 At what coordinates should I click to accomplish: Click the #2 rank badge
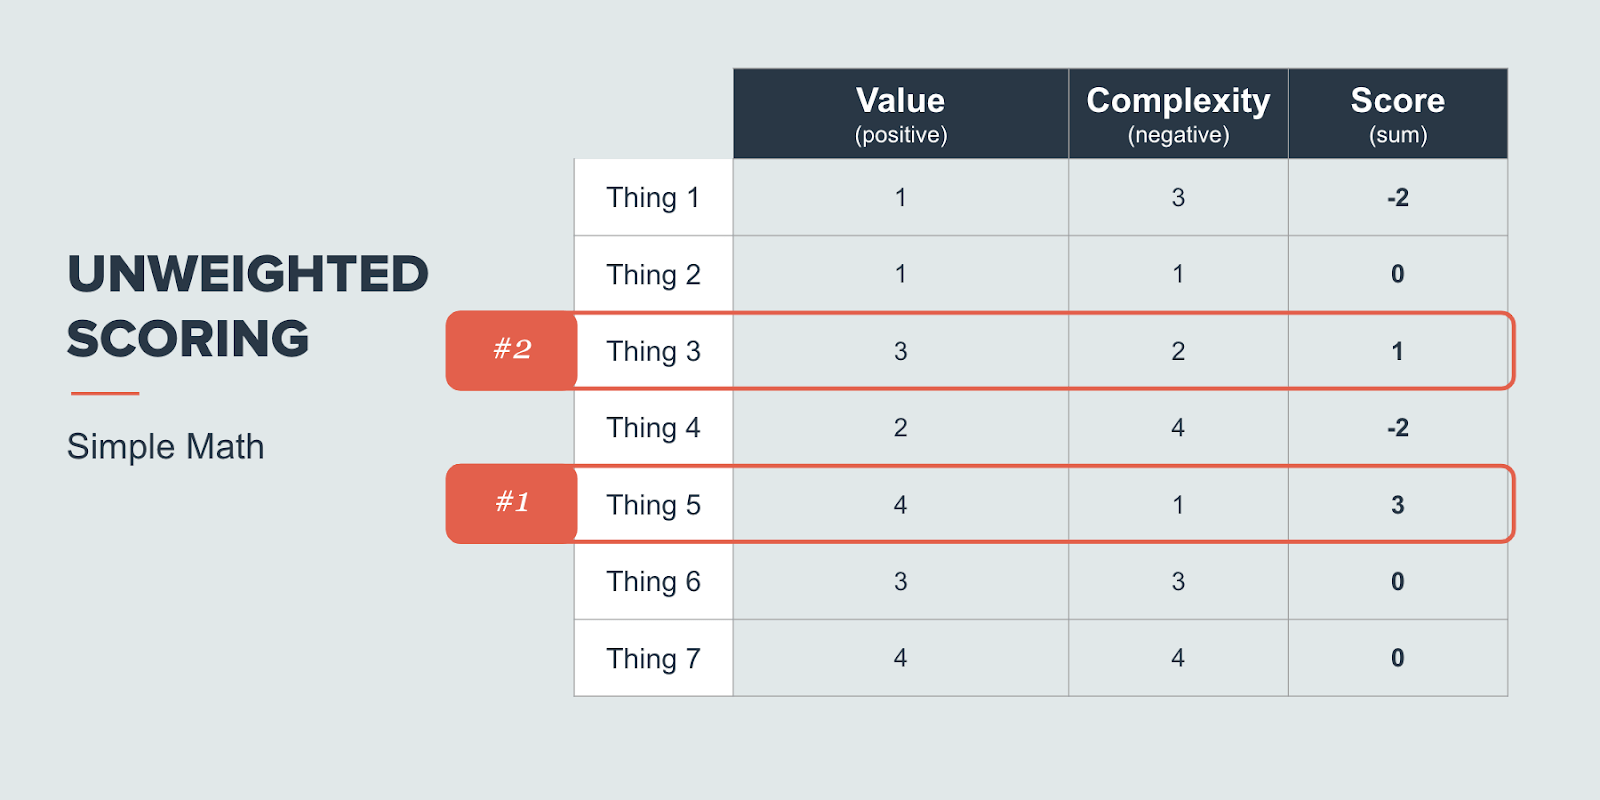click(x=512, y=350)
